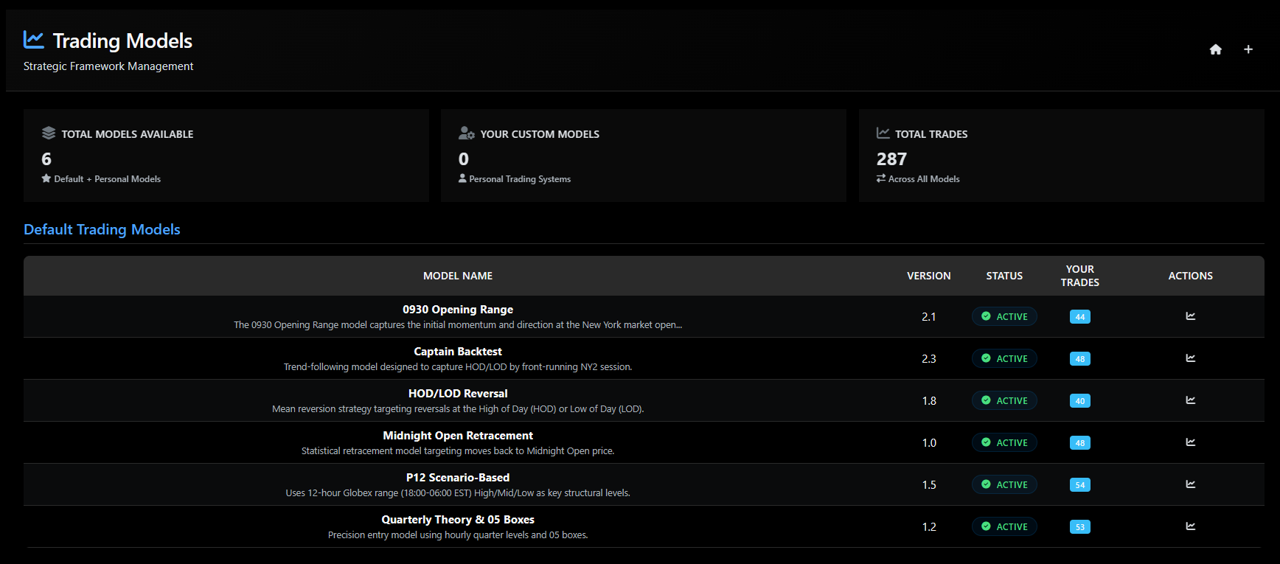The image size is (1280, 564).
Task: Open chart action for Midnight Open Retracement
Action: coord(1190,442)
